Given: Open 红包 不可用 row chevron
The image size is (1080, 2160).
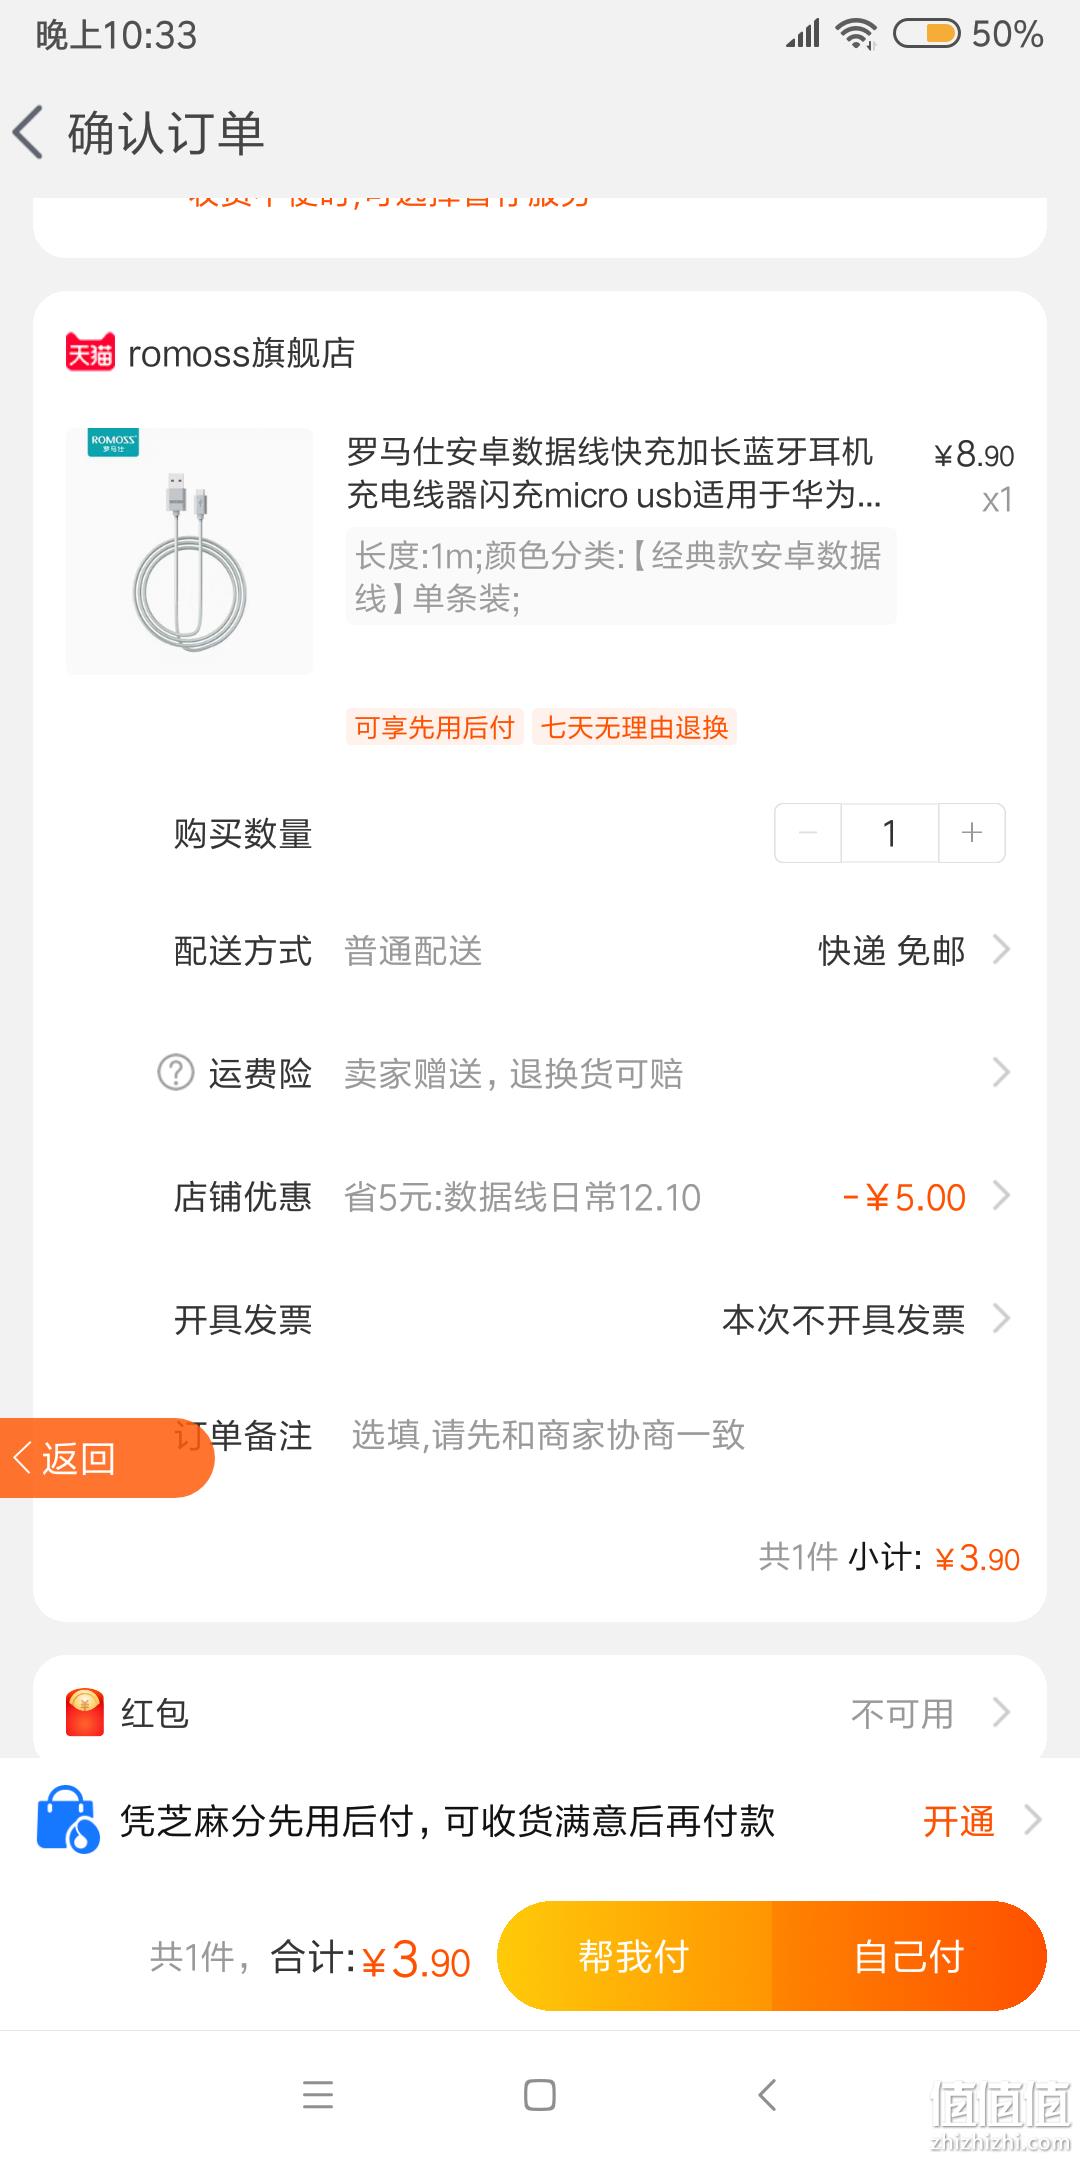Looking at the screenshot, I should [1001, 1712].
